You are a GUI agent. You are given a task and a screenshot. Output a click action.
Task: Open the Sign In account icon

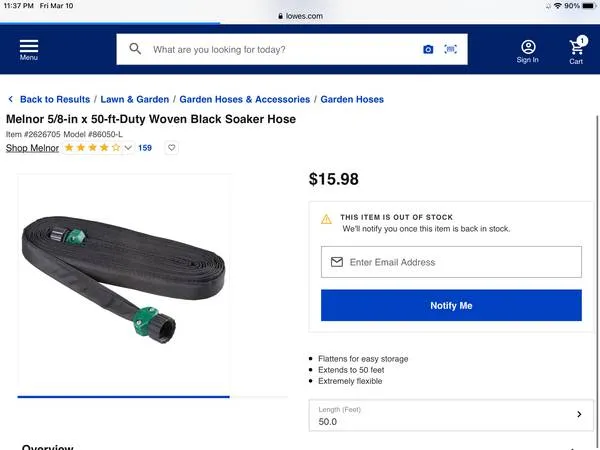click(527, 50)
